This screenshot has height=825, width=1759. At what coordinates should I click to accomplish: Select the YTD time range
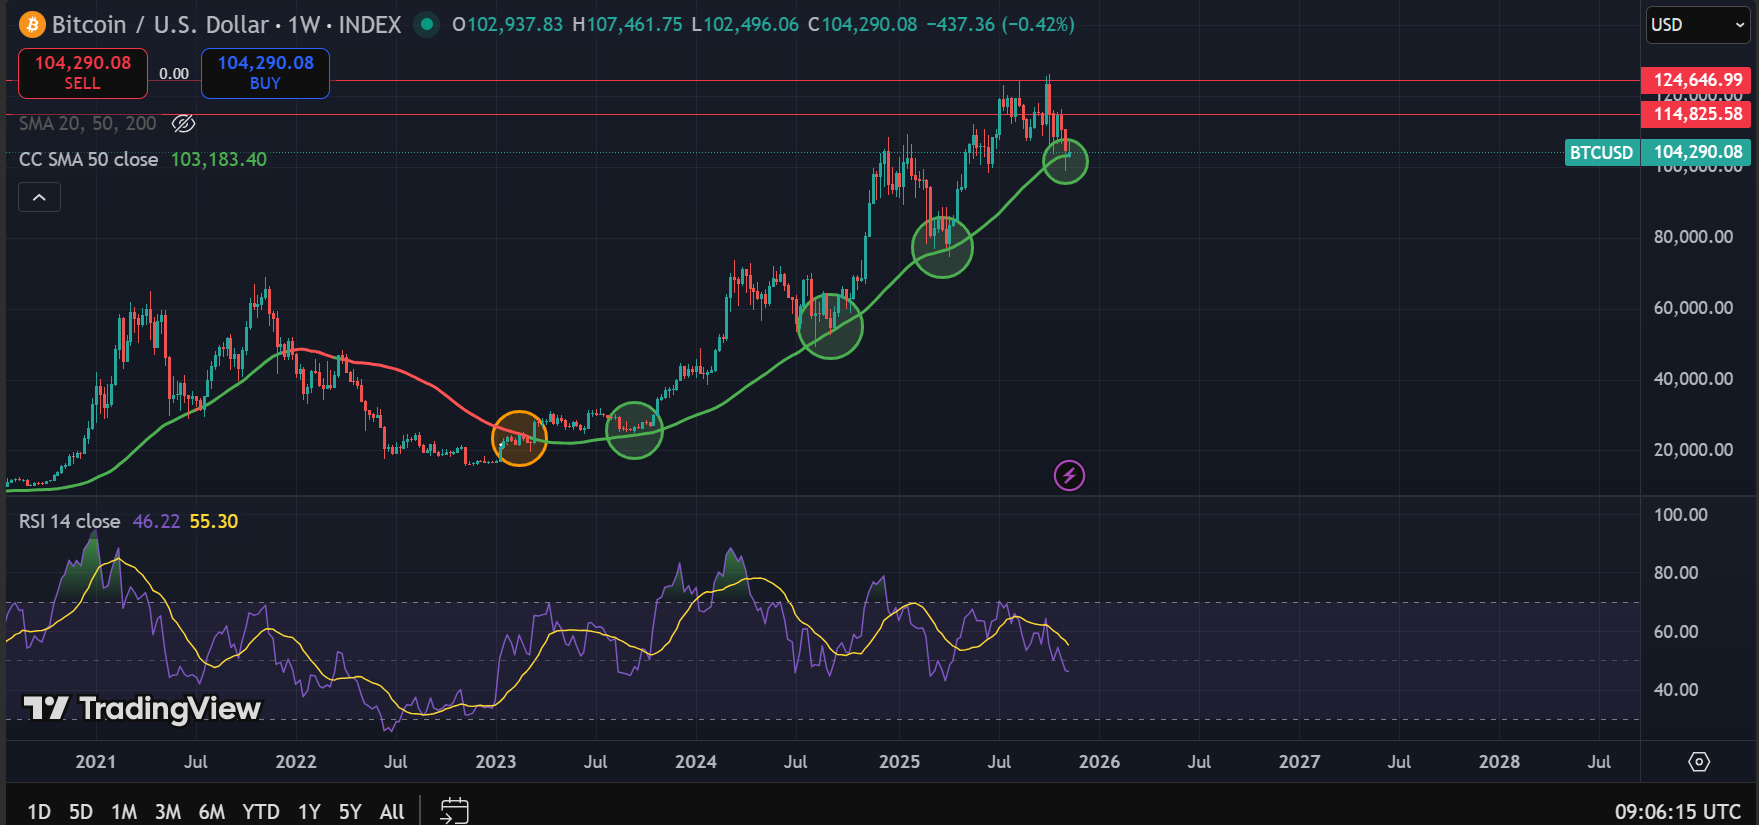261,811
